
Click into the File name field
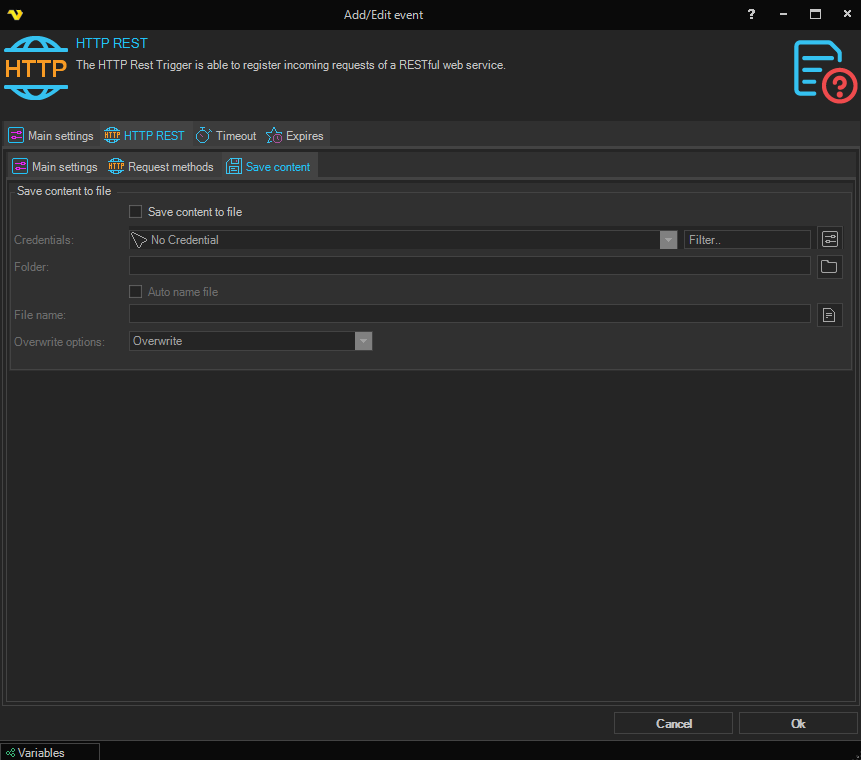tap(469, 315)
